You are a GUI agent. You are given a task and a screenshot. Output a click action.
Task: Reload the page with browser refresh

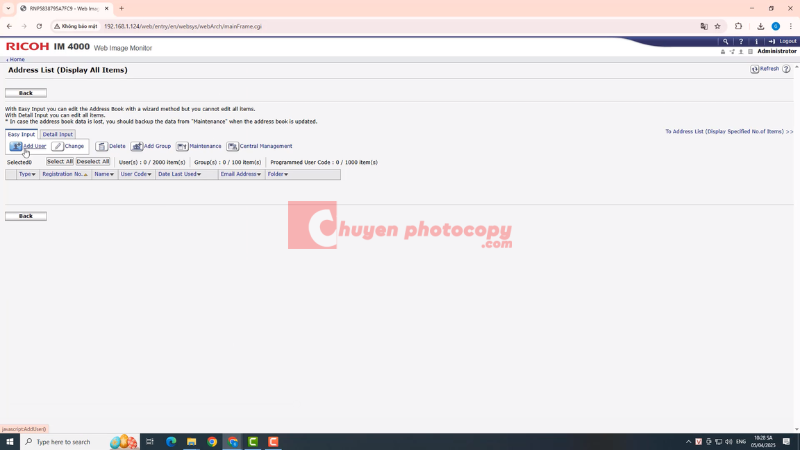(x=39, y=27)
